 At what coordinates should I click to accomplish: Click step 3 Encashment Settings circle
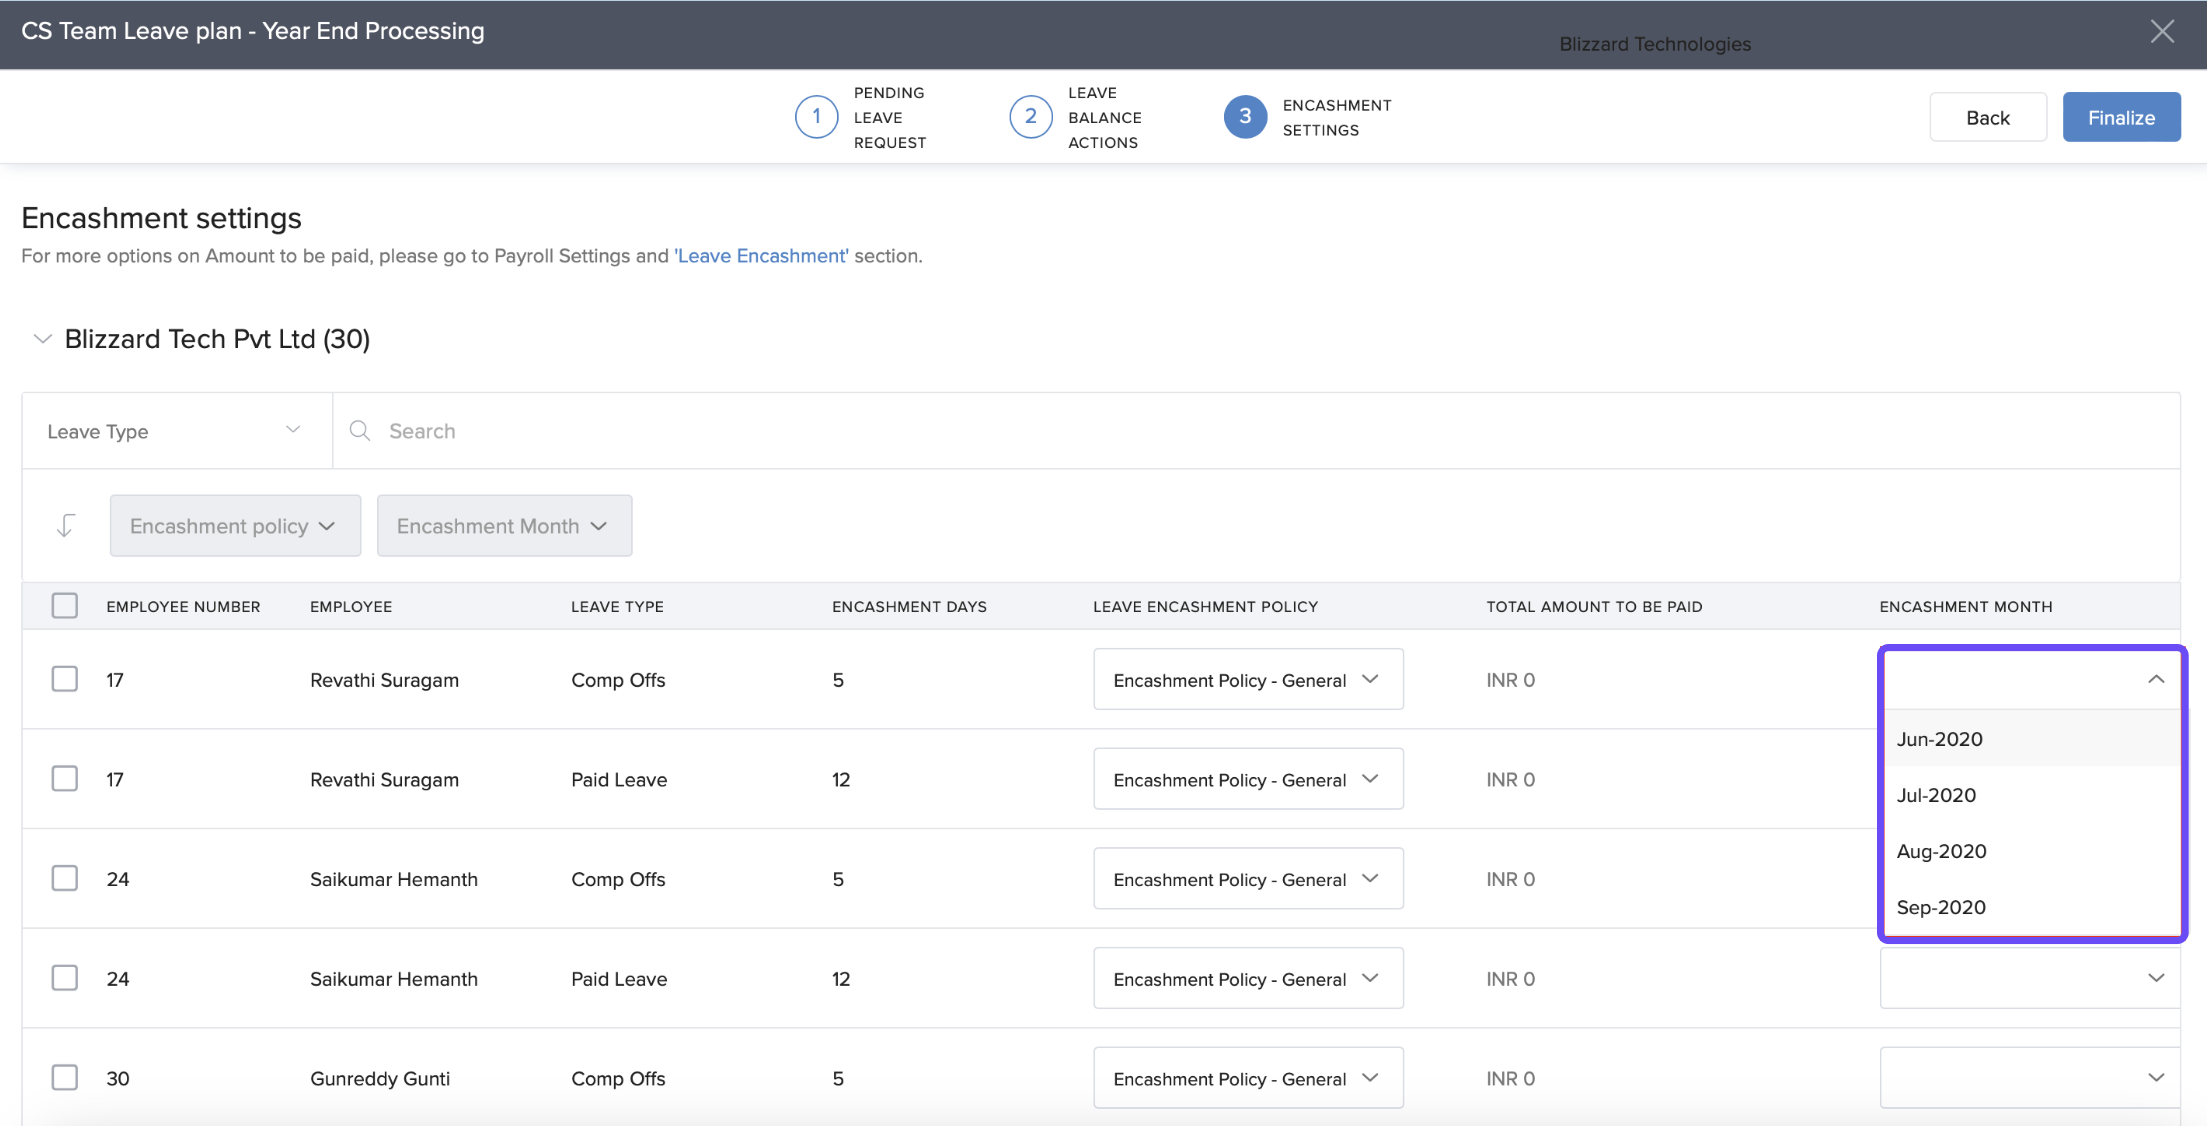click(x=1245, y=117)
